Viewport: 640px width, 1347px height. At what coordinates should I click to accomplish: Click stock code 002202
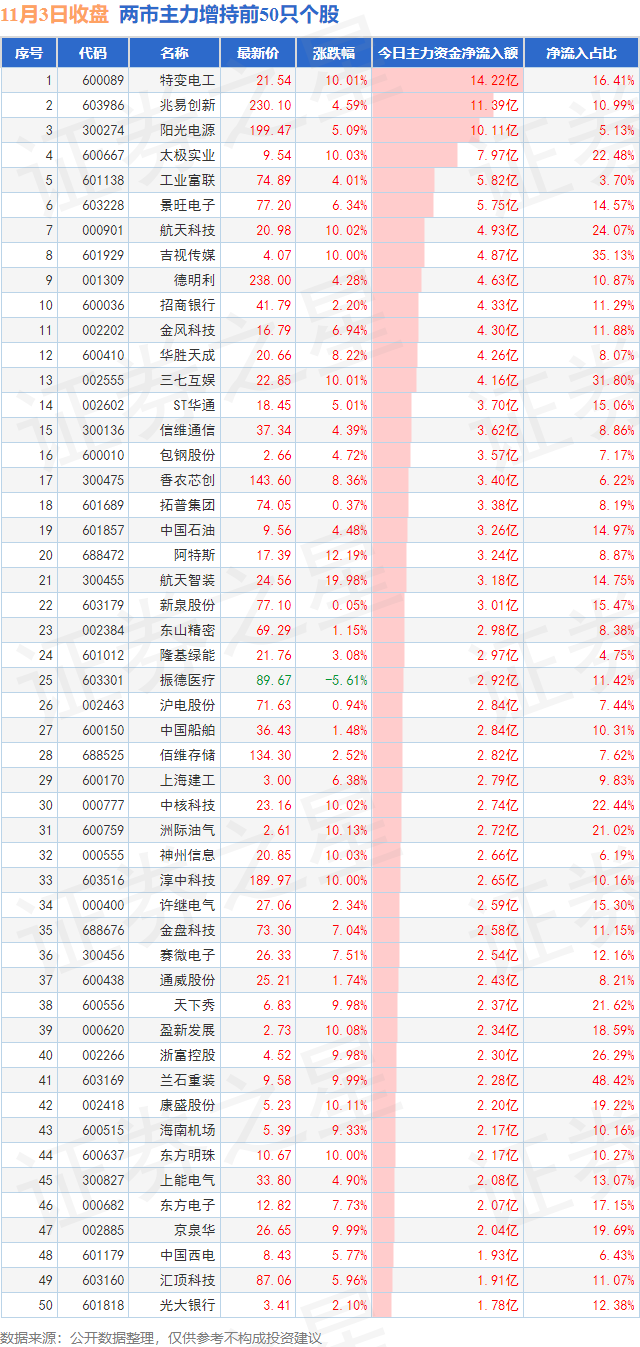(104, 330)
